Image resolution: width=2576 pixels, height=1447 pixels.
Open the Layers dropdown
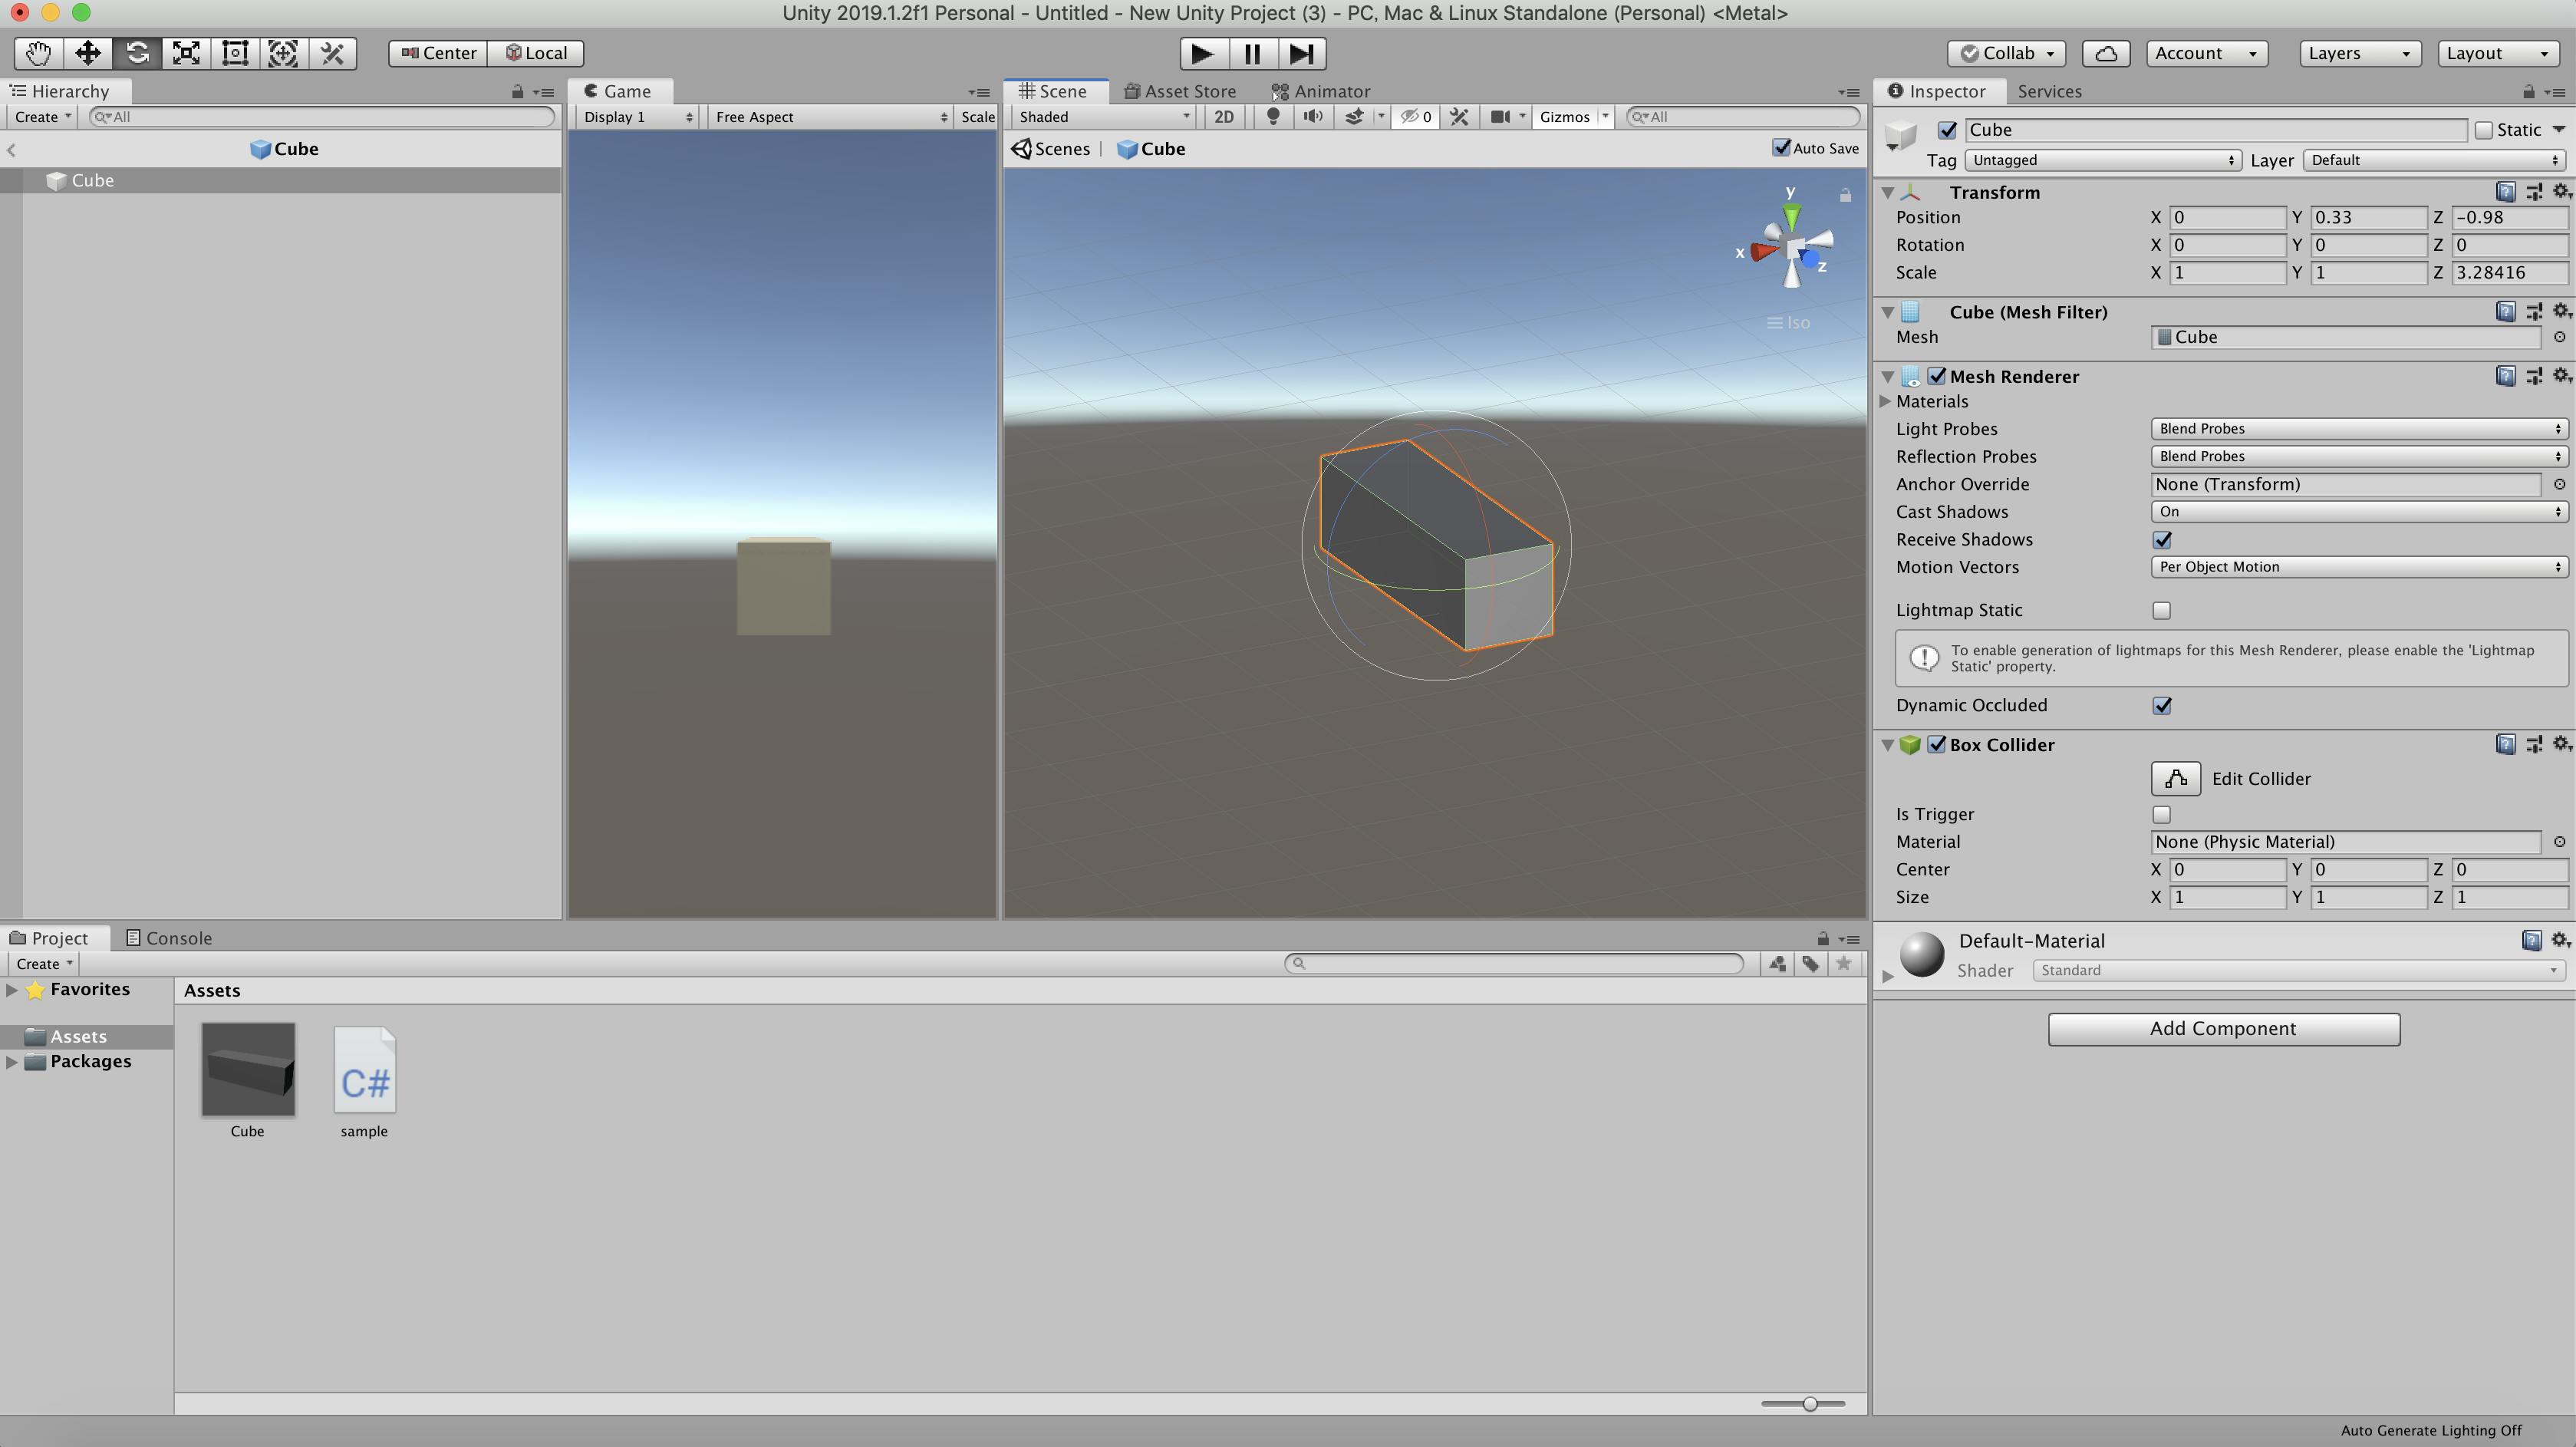coord(2359,53)
